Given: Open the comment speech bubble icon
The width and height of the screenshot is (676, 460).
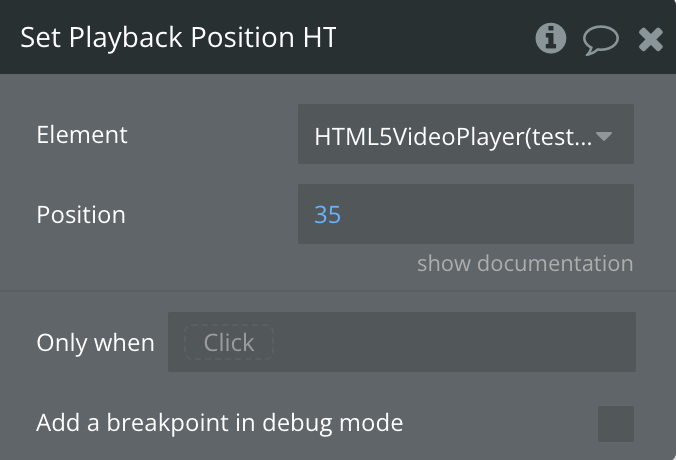Looking at the screenshot, I should [x=601, y=40].
